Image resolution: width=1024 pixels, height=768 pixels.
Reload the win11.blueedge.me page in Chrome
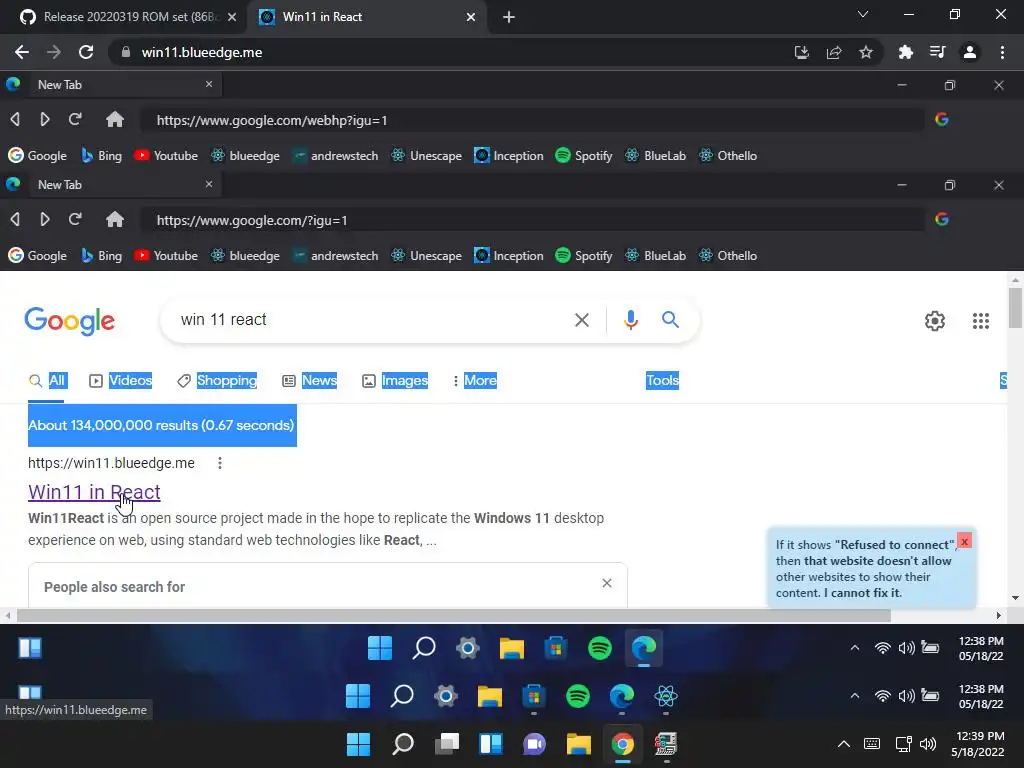coord(86,52)
